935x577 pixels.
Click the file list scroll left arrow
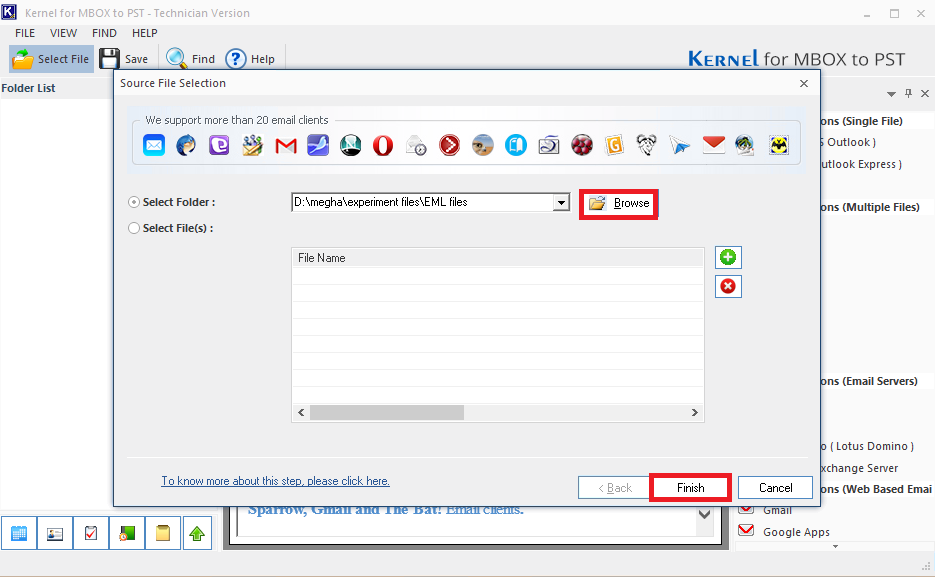coord(301,412)
